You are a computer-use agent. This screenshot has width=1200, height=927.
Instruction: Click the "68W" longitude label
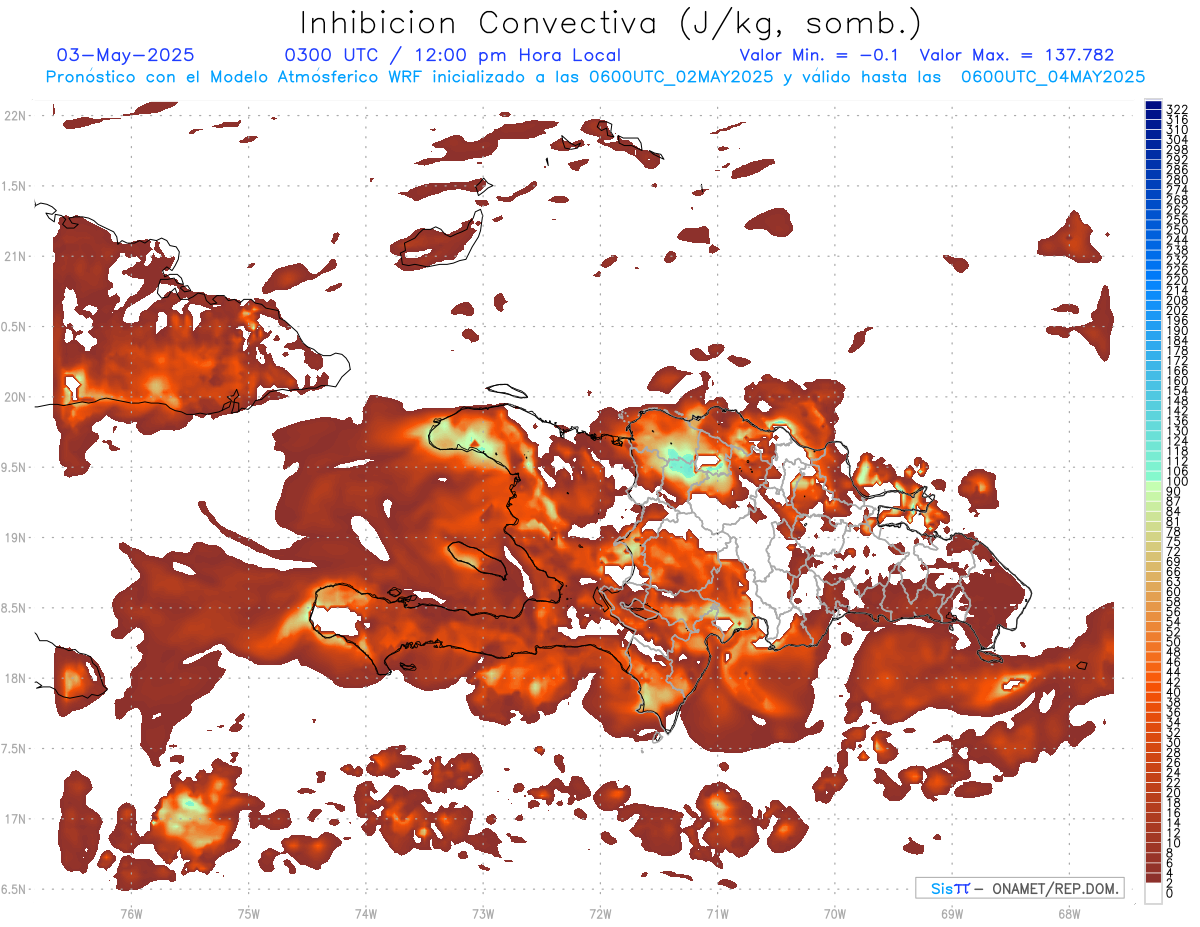(x=1069, y=913)
